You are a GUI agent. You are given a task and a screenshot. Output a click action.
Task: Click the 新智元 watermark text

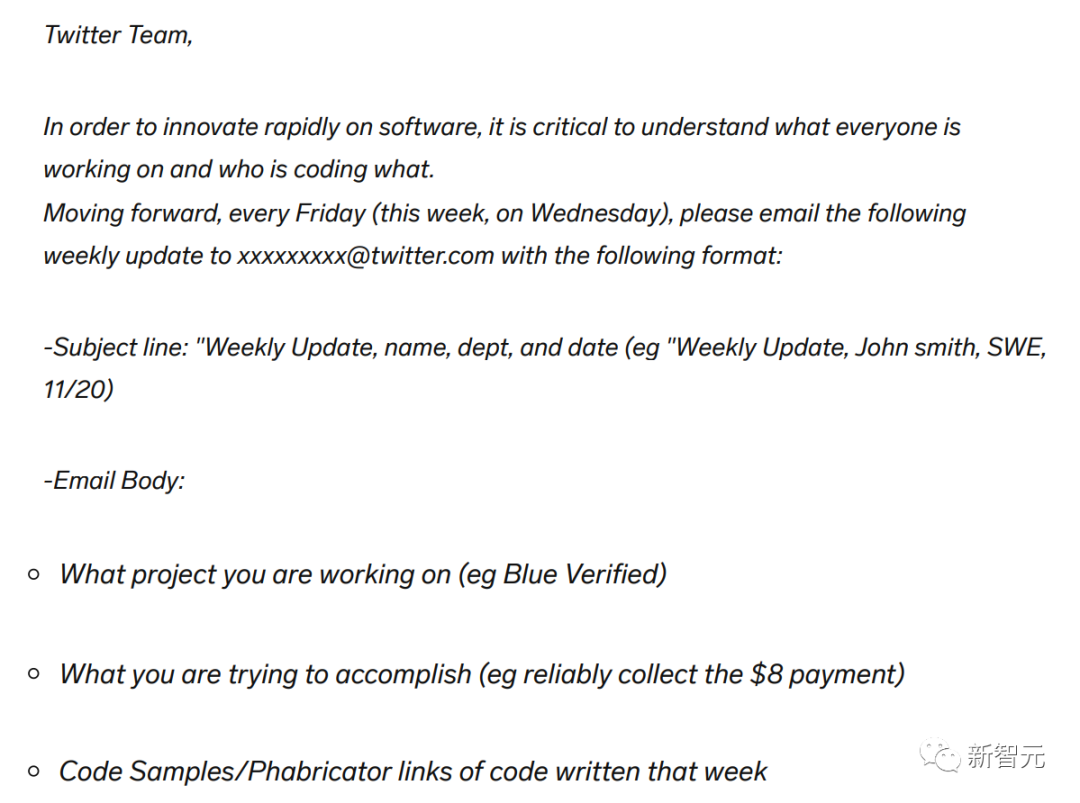1006,757
